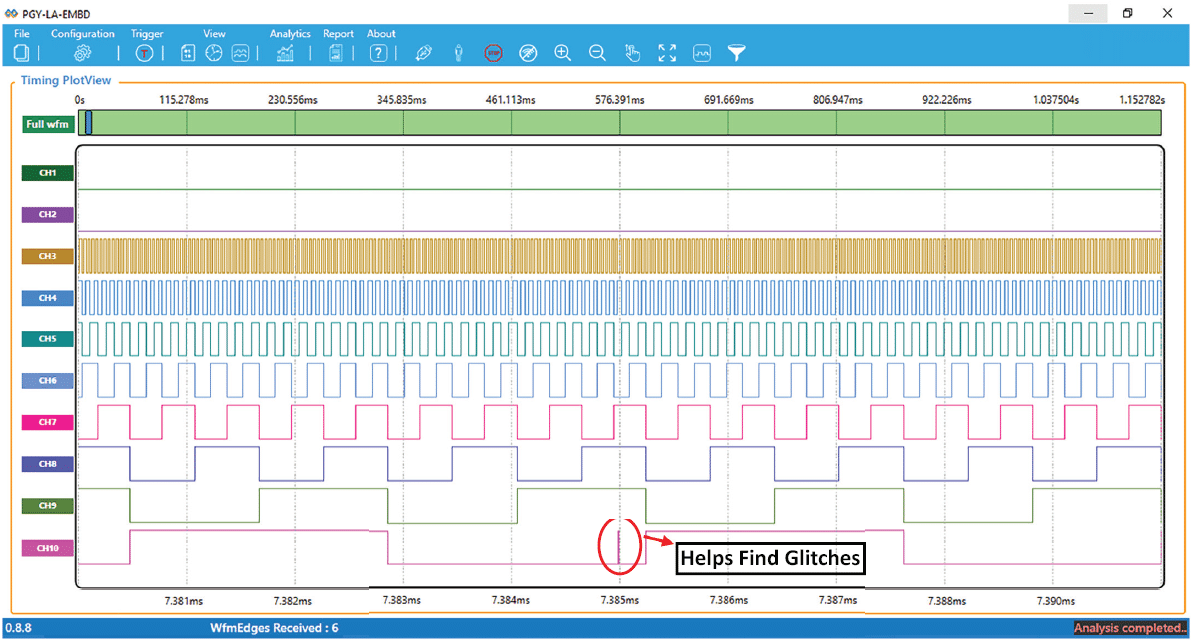Image resolution: width=1191 pixels, height=640 pixels.
Task: Open the Analytics chart icon
Action: [285, 53]
